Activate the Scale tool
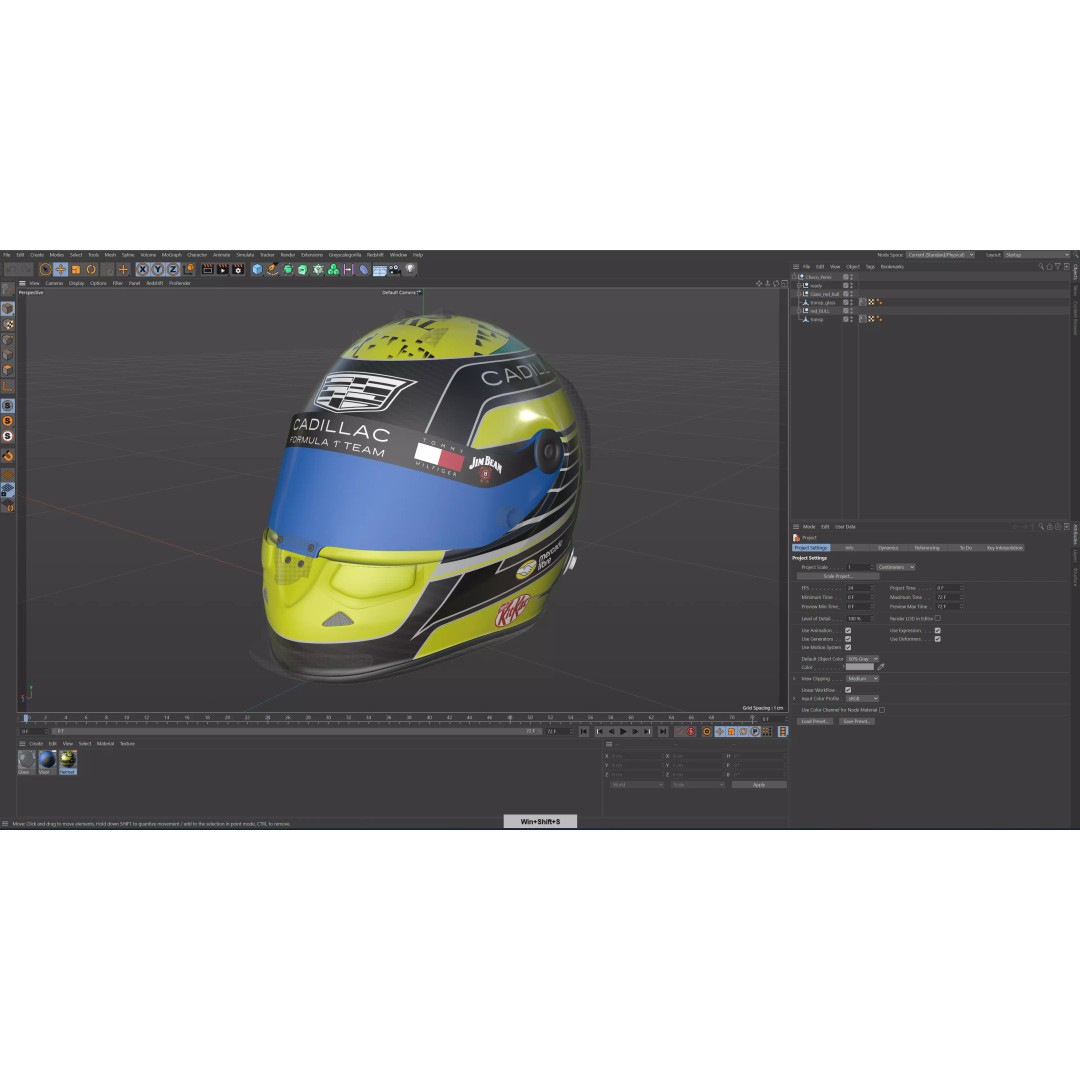Viewport: 1080px width, 1080px height. click(x=76, y=269)
